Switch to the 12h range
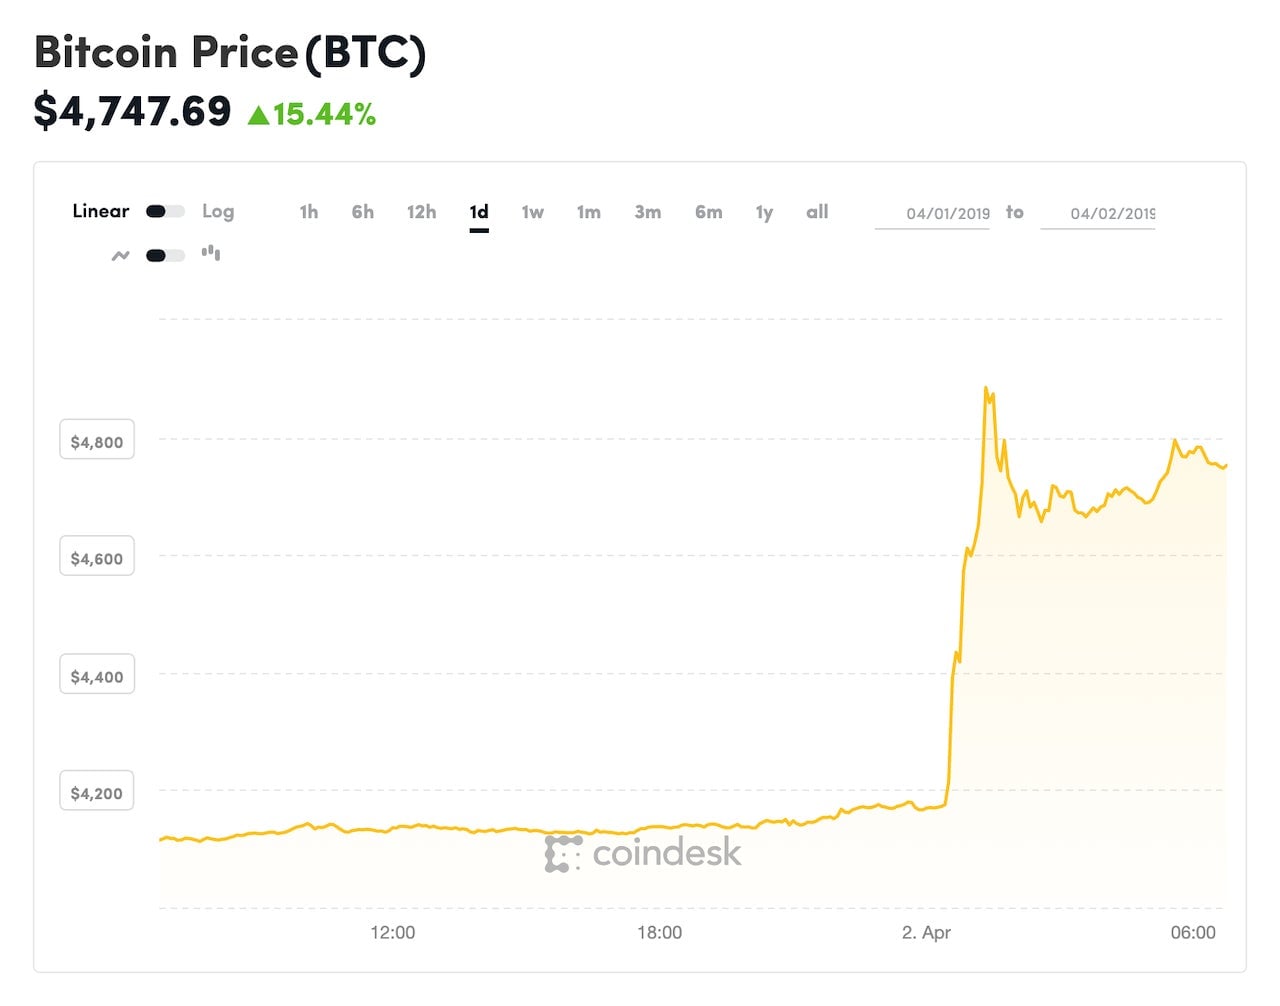 pyautogui.click(x=421, y=212)
